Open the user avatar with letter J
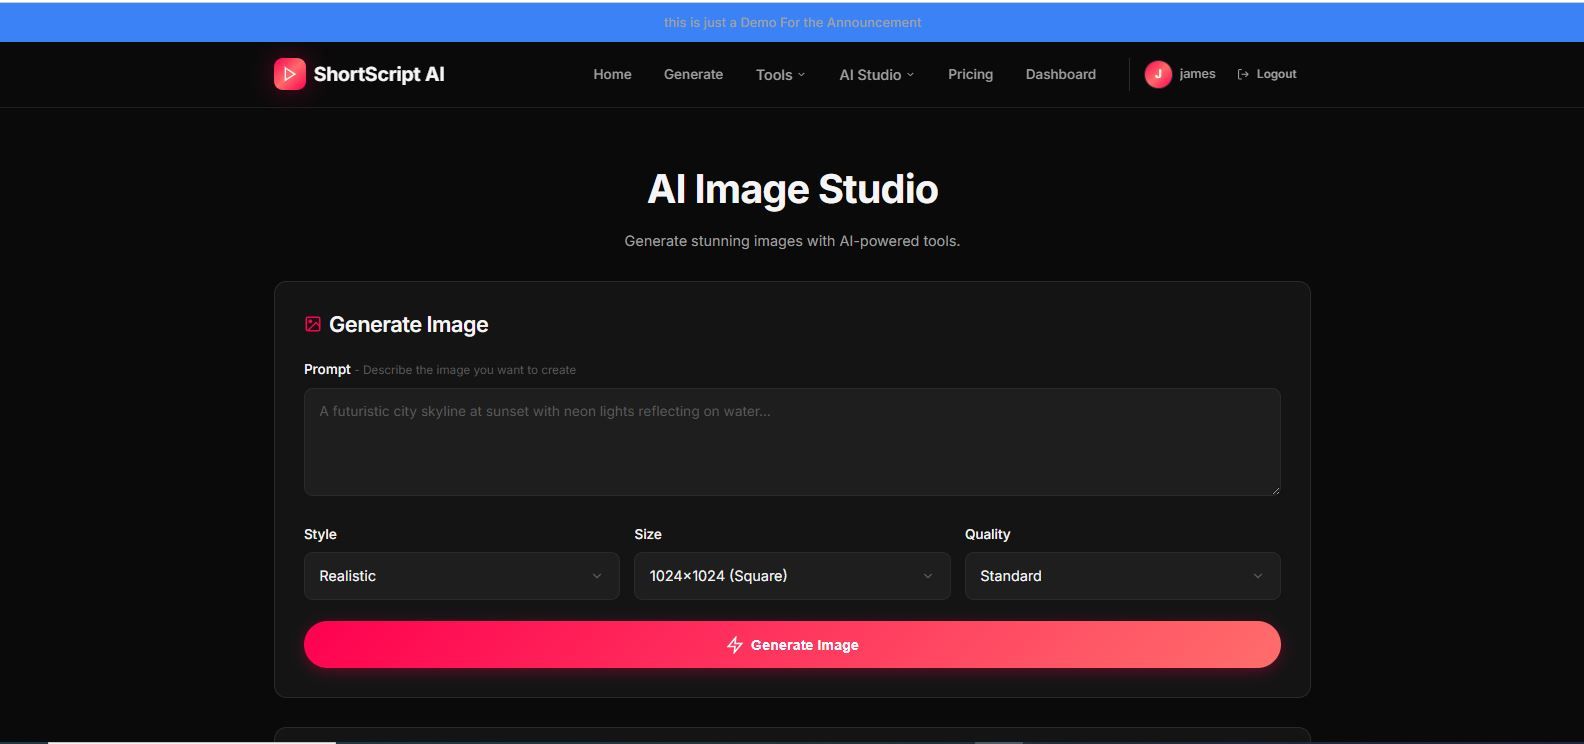Image resolution: width=1584 pixels, height=744 pixels. pyautogui.click(x=1157, y=74)
